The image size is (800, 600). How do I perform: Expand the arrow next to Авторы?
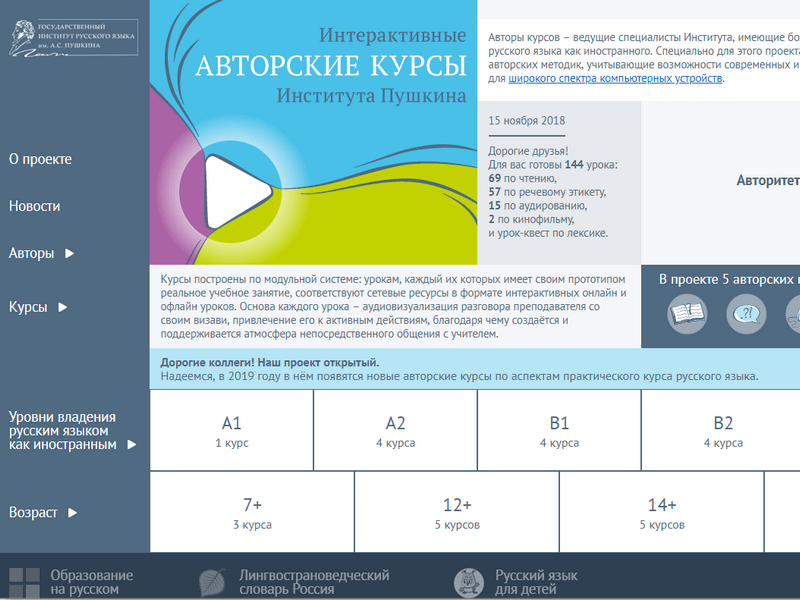coord(69,253)
